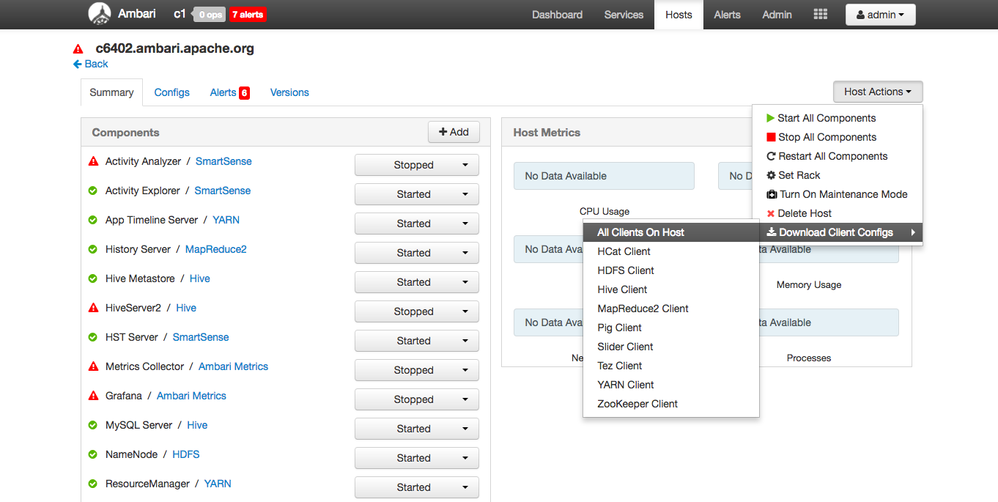Open Activity Explorer Started dropdown
Viewport: 998px width, 502px height.
(x=417, y=195)
